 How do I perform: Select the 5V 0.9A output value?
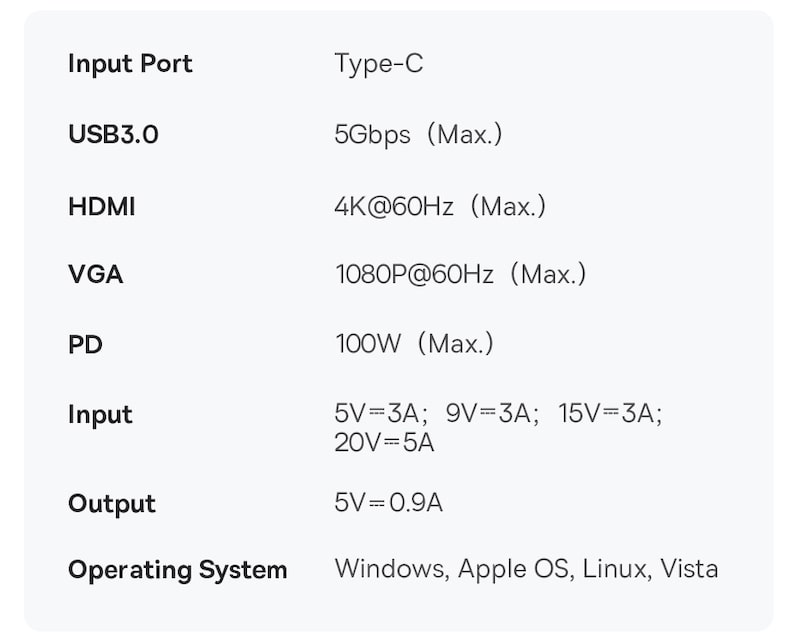tap(388, 503)
